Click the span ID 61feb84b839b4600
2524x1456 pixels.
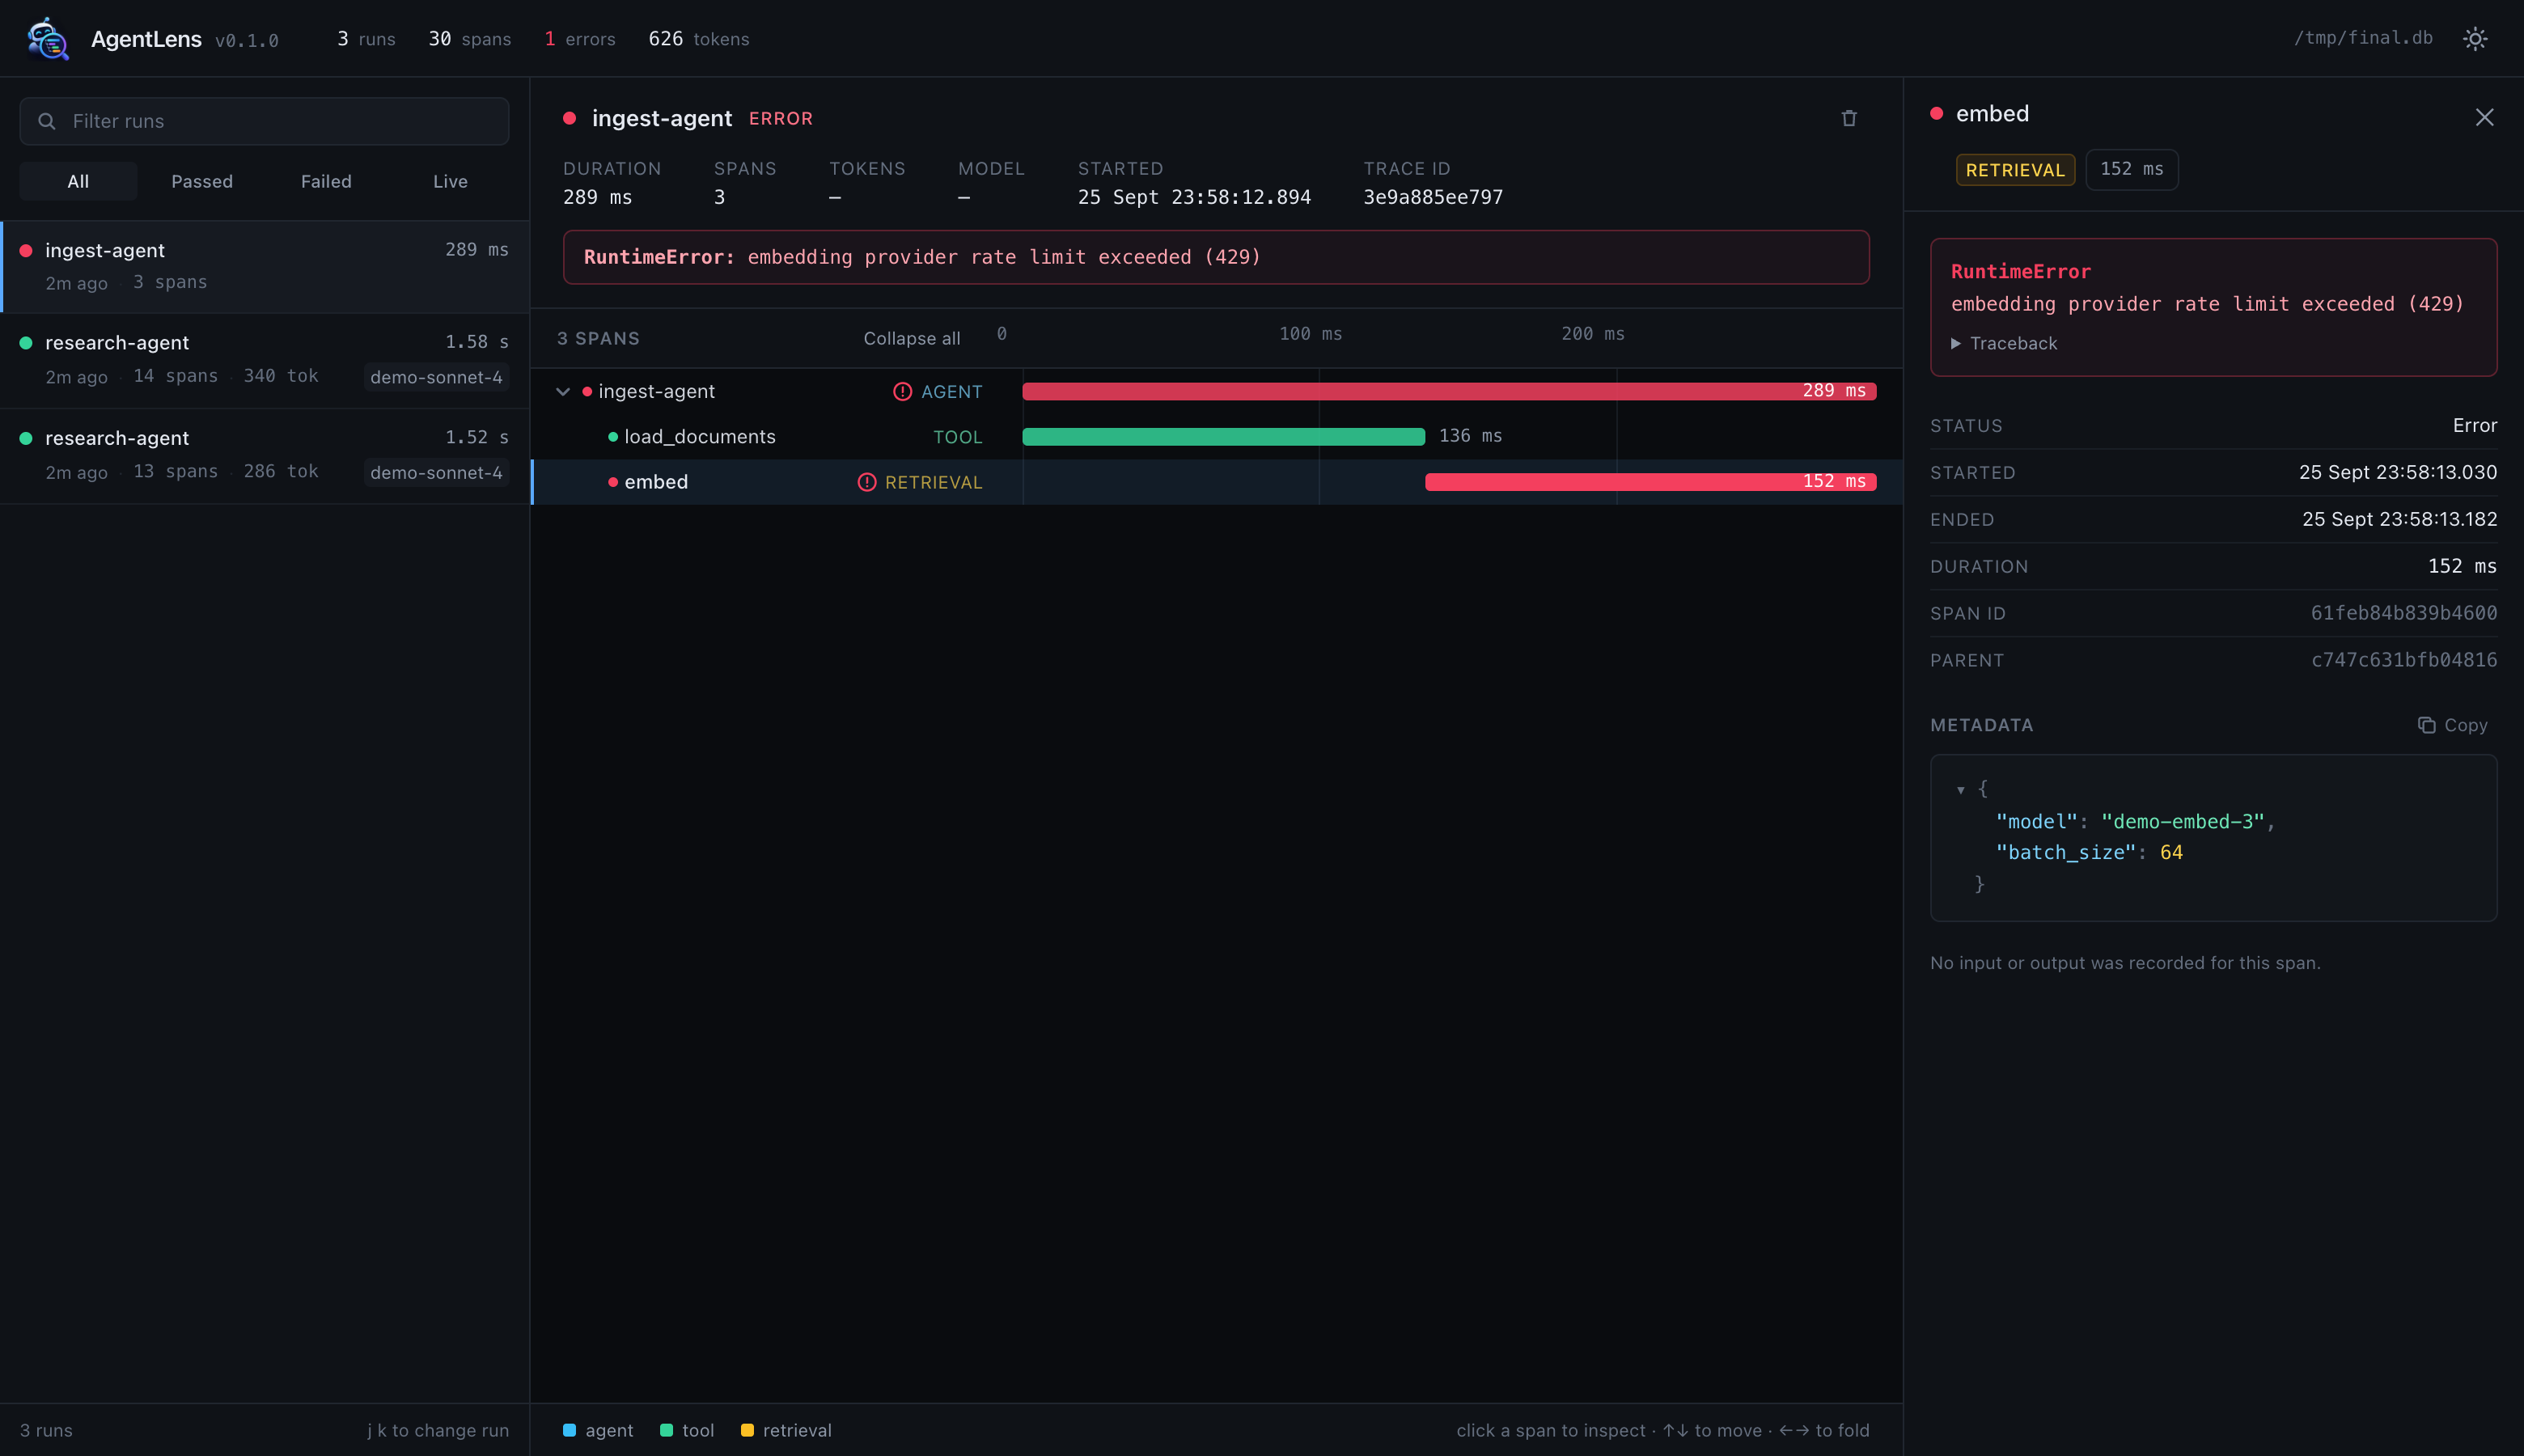pyautogui.click(x=2403, y=613)
